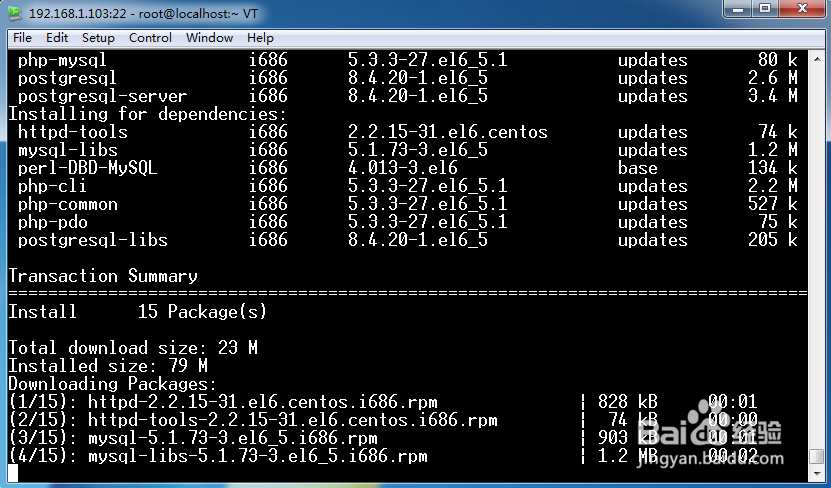Click the vertical scrollbar thumb
Screen dimensions: 831x488
[817, 456]
